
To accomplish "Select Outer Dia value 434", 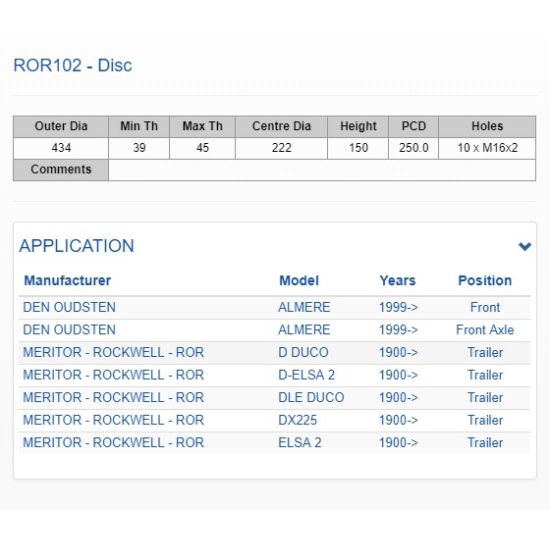I will pos(61,148).
